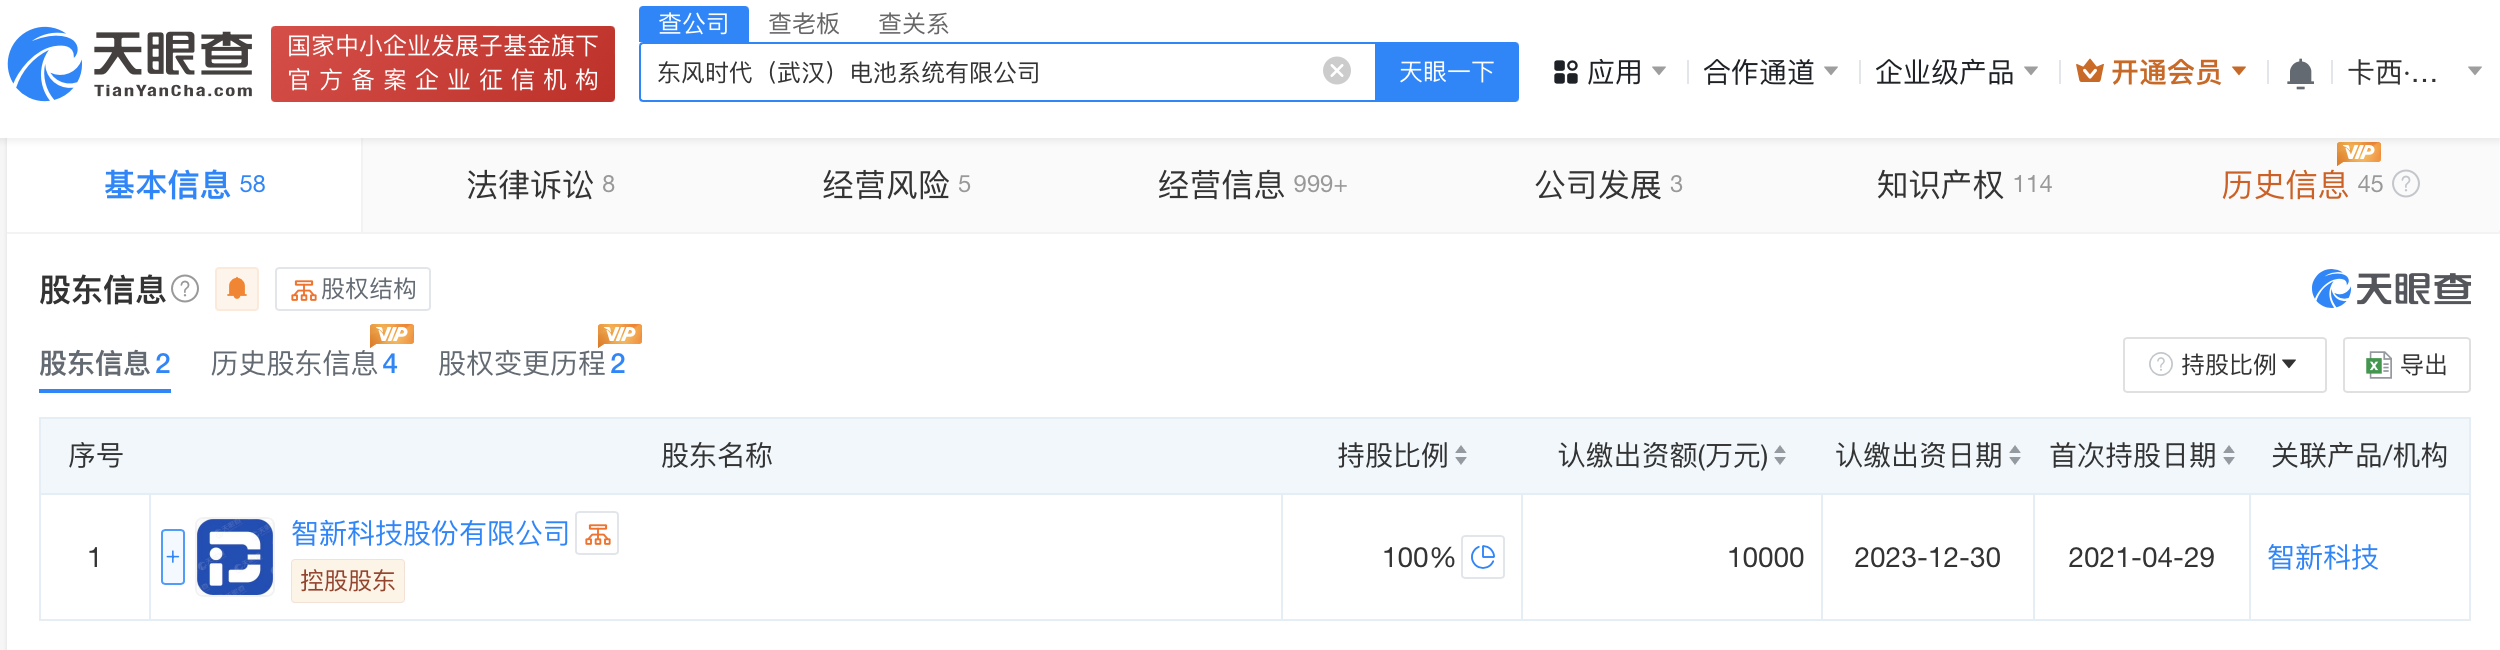The width and height of the screenshot is (2500, 650).
Task: Clear the search box with X icon
Action: pos(1336,71)
